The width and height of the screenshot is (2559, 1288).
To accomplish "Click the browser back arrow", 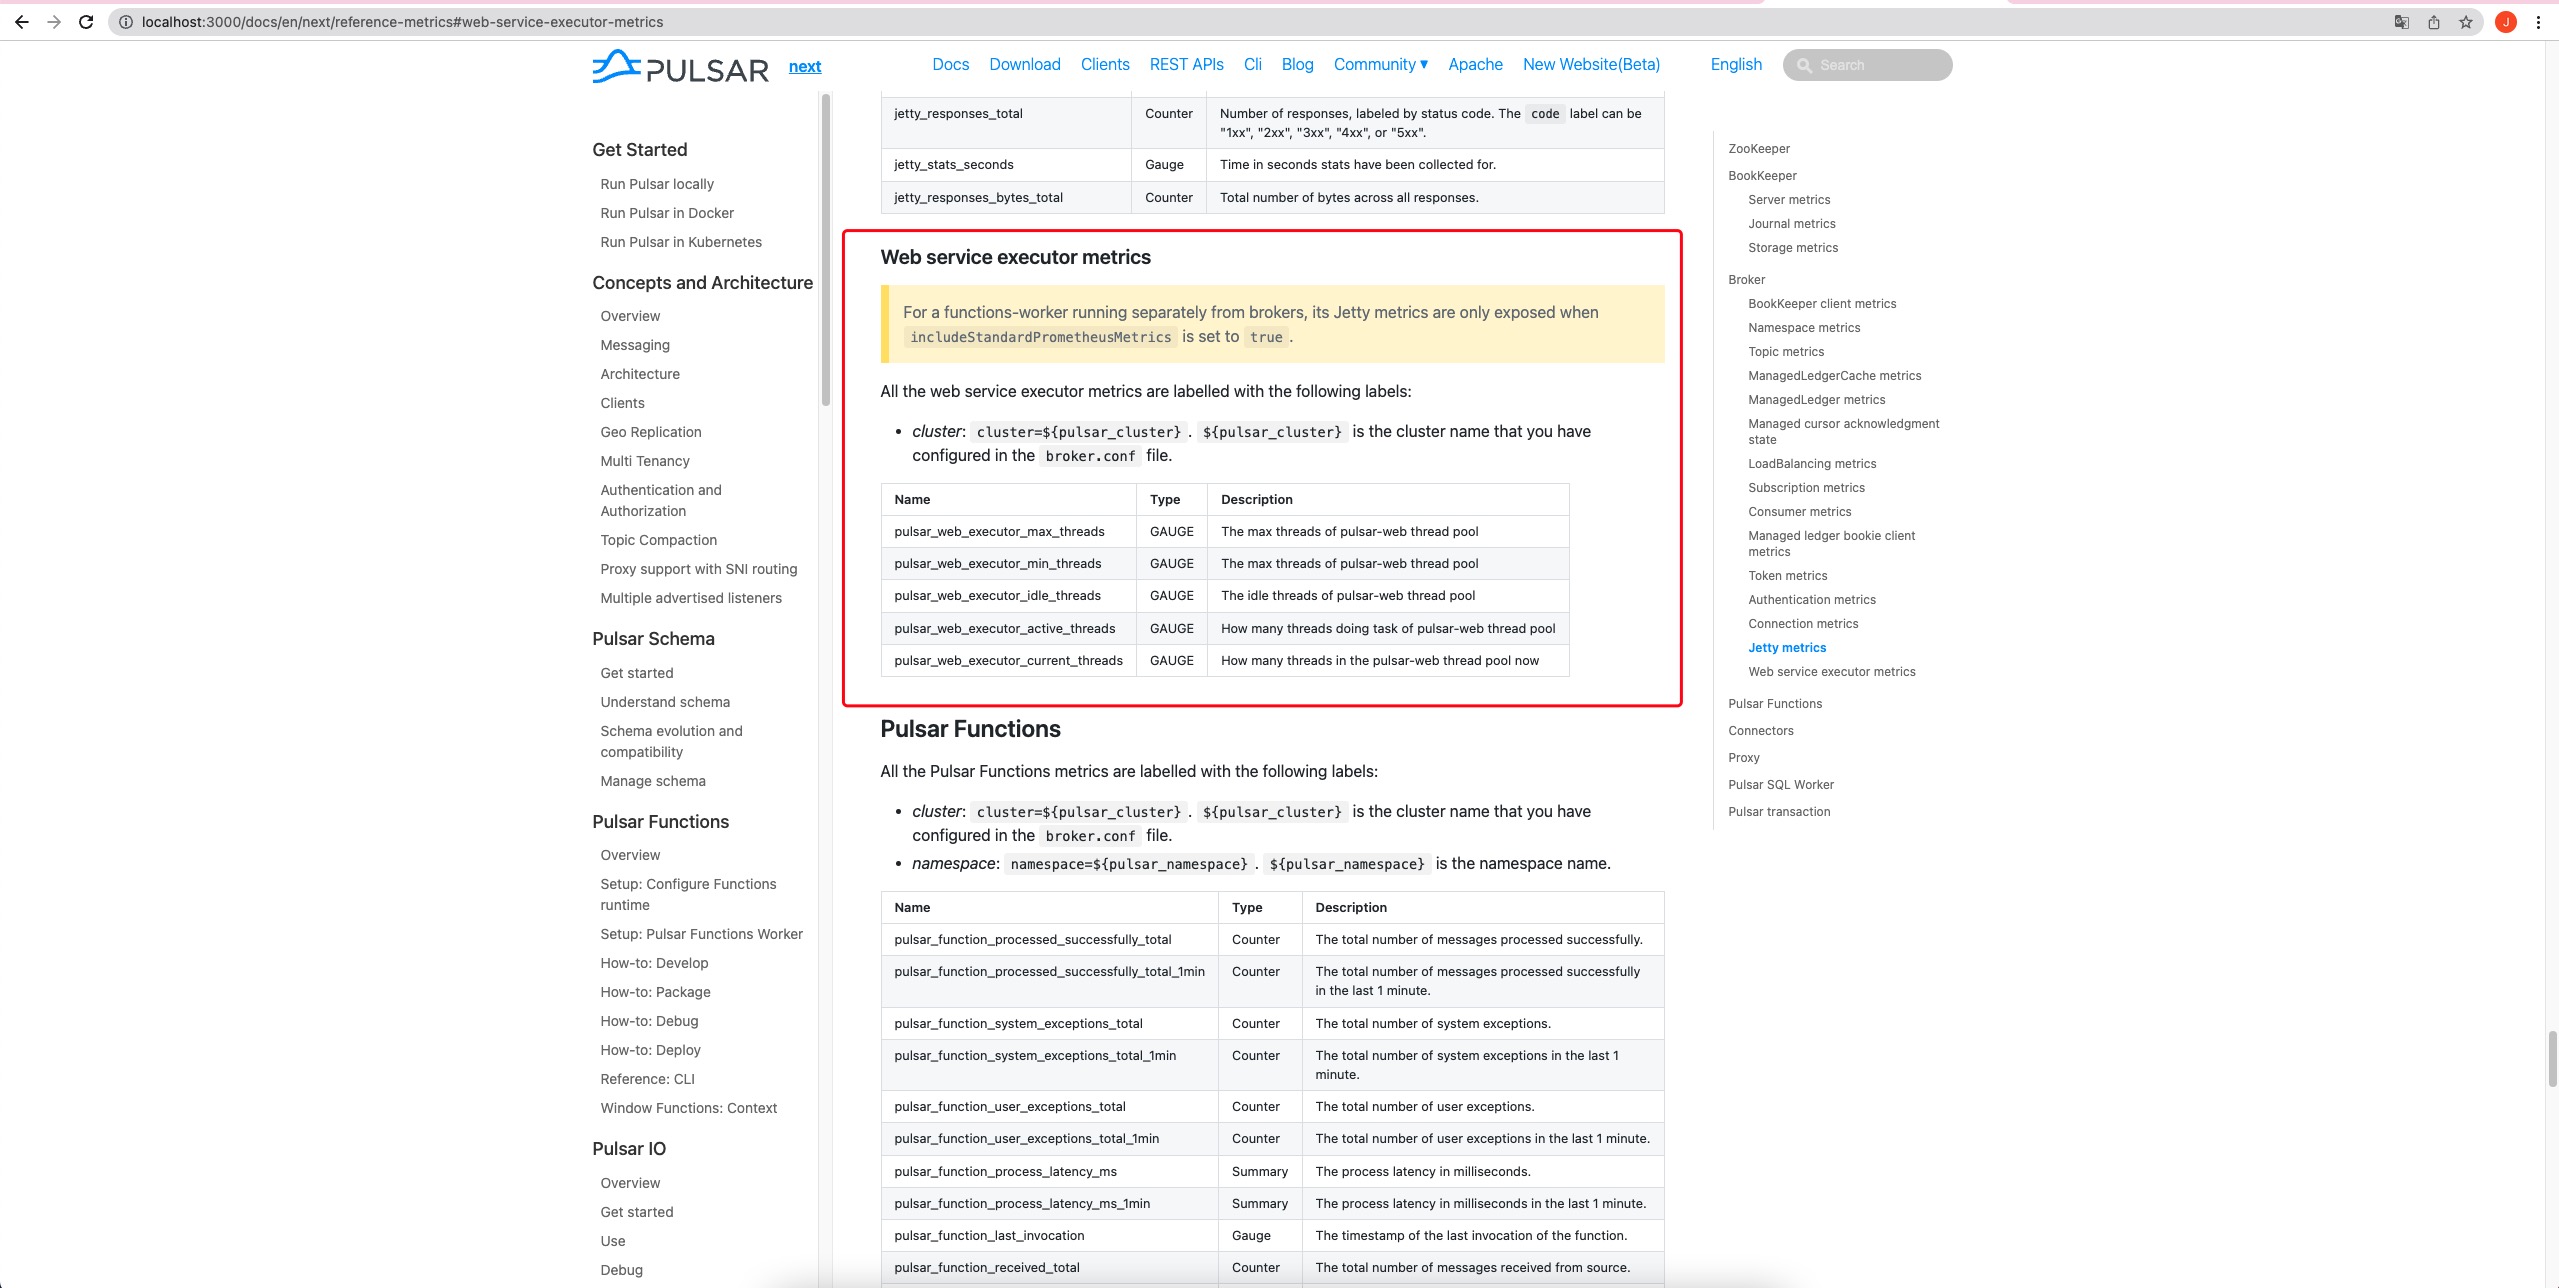I will point(21,22).
